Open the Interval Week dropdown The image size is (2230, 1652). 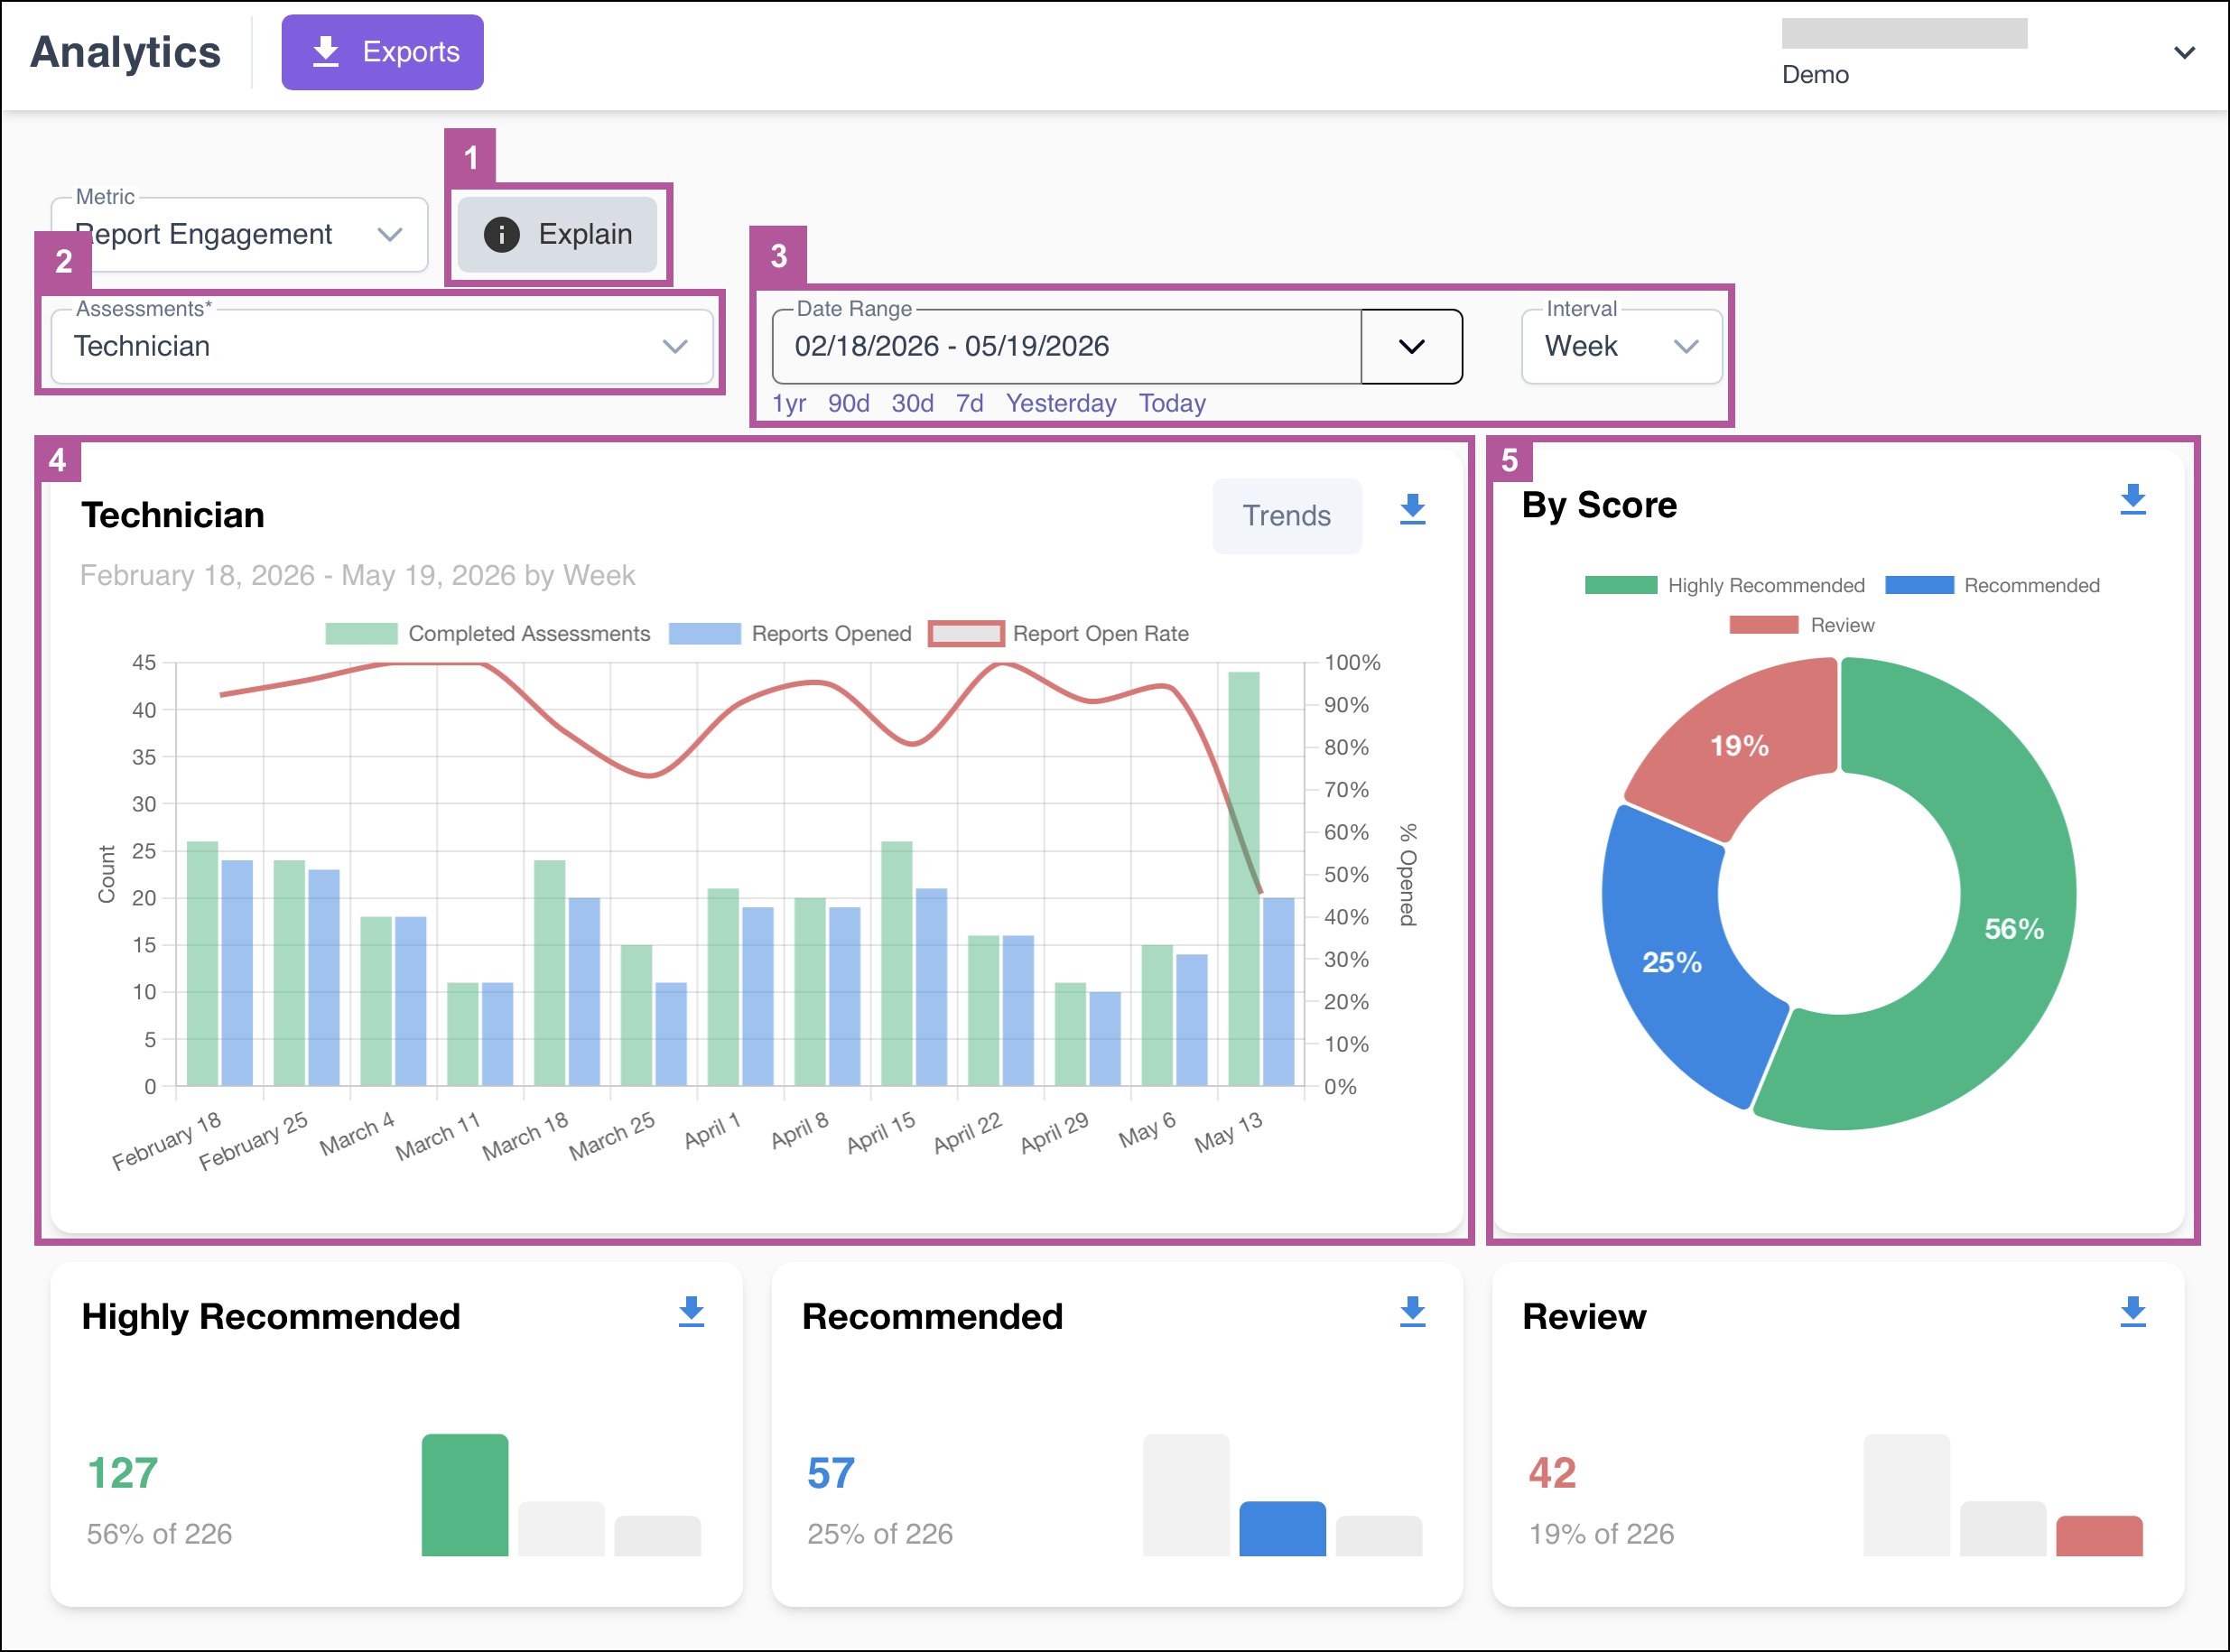point(1621,346)
